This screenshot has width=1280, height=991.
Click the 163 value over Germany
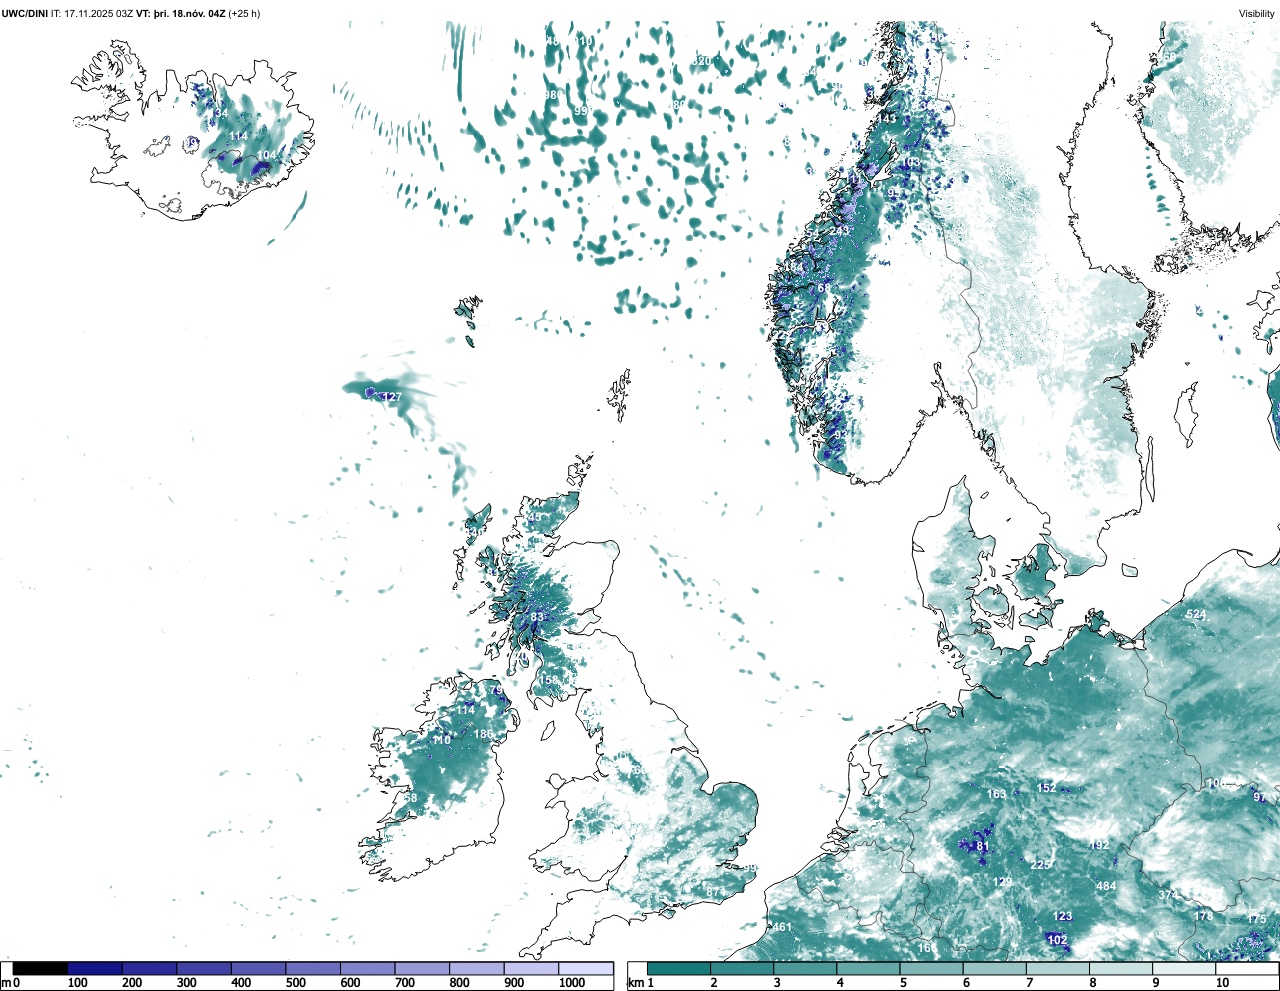[x=997, y=794]
